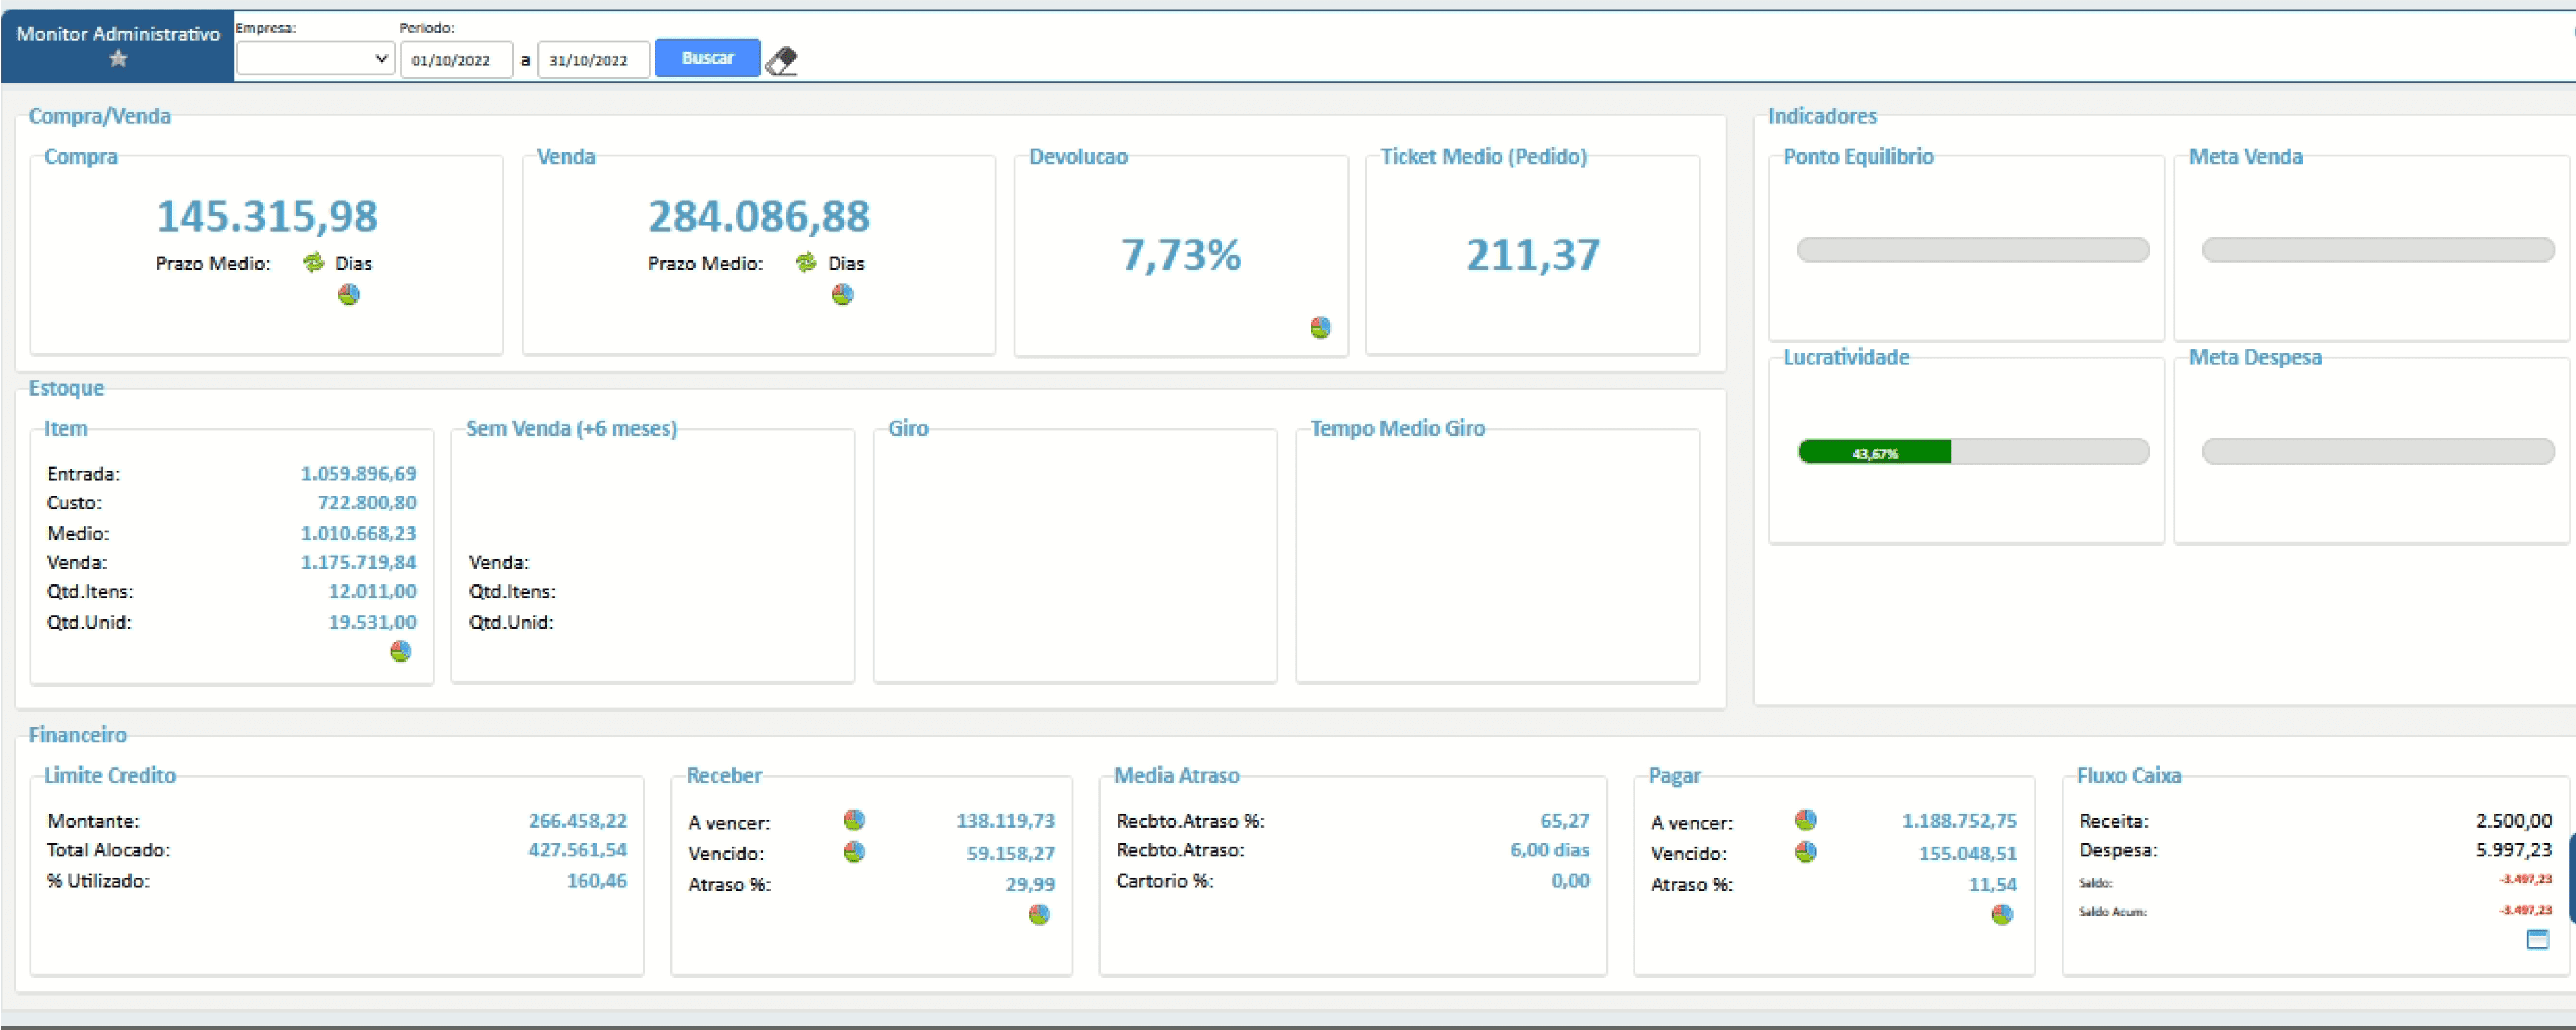Click Receber A vencer value 138.119,73

(1005, 820)
